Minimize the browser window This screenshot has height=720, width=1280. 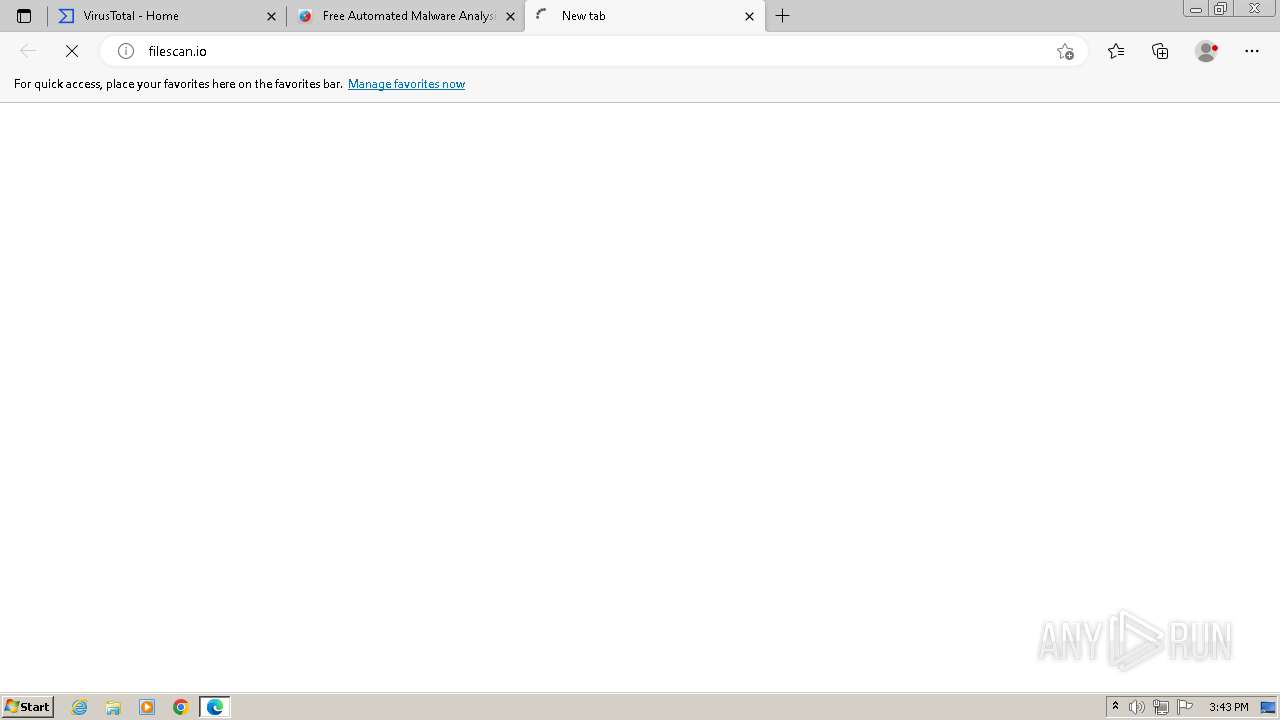coord(1195,9)
